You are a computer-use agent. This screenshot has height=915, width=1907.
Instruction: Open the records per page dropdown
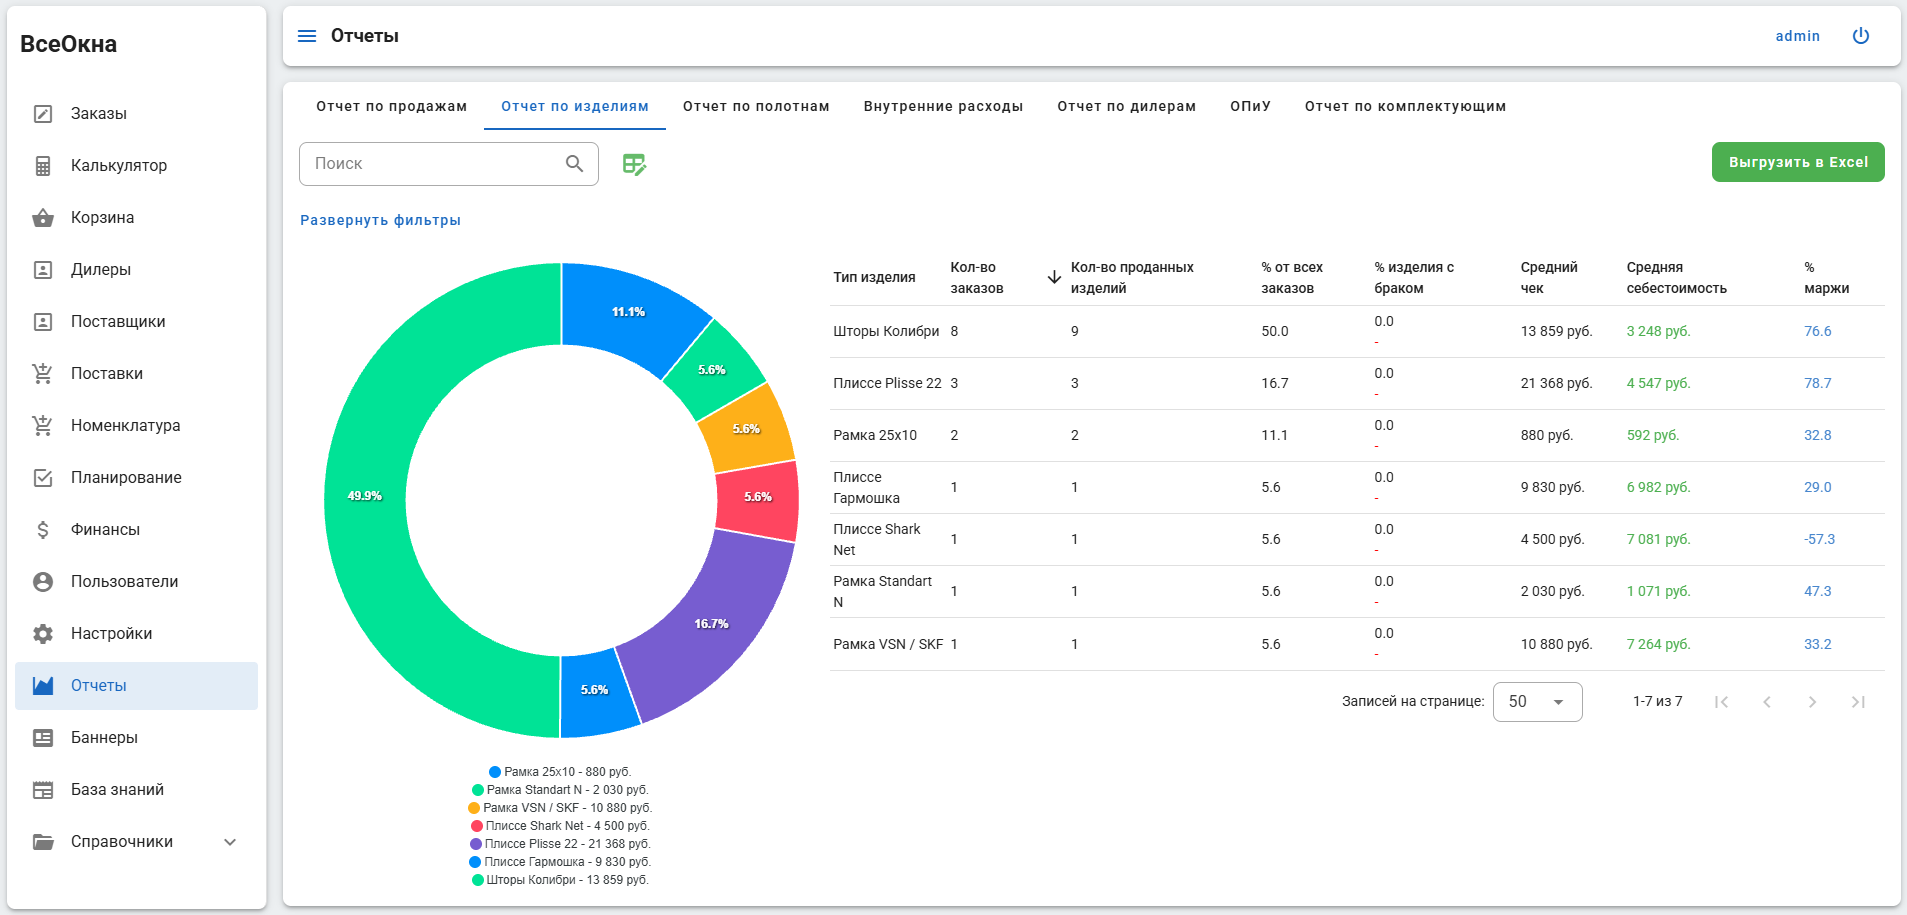click(x=1537, y=702)
